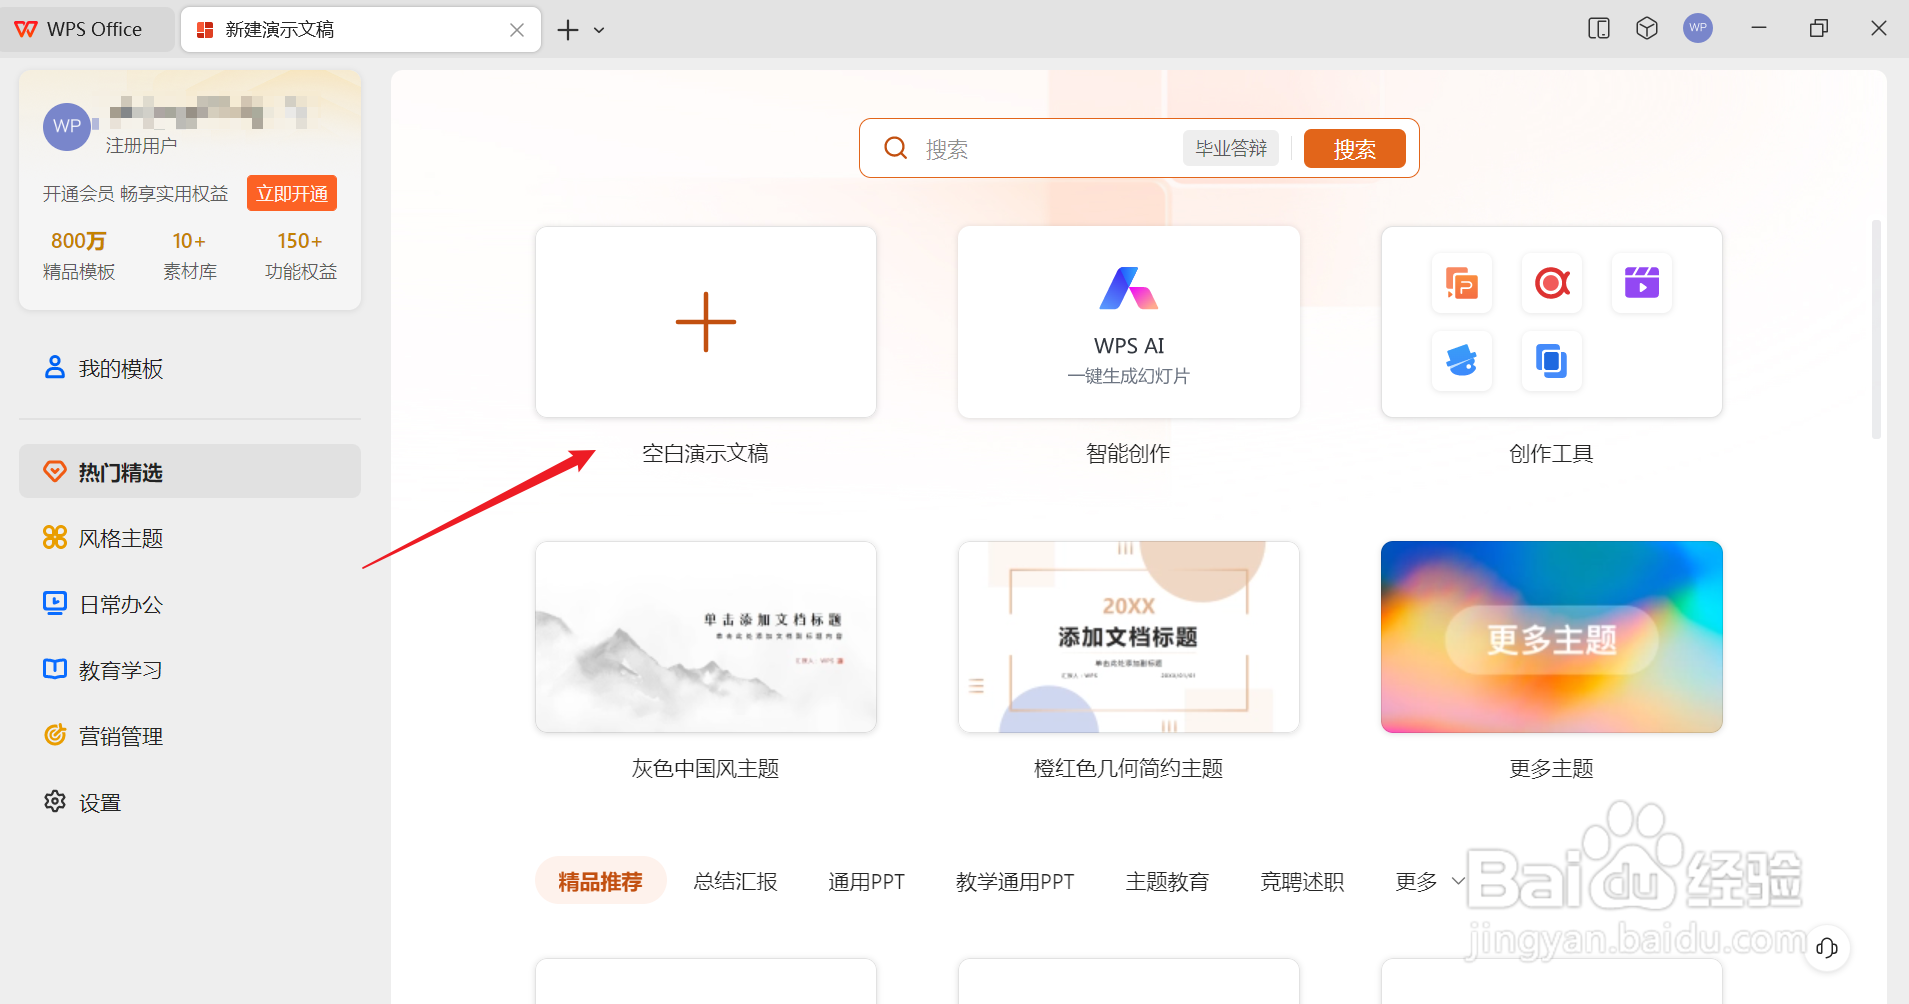Switch to the 竞聘述职 tab

pyautogui.click(x=1303, y=881)
